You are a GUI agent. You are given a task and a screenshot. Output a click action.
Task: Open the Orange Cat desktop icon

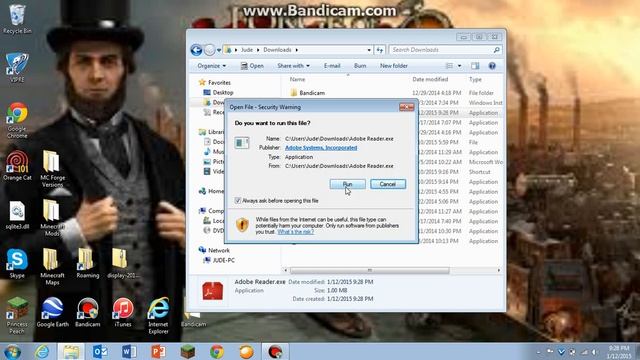tap(17, 166)
